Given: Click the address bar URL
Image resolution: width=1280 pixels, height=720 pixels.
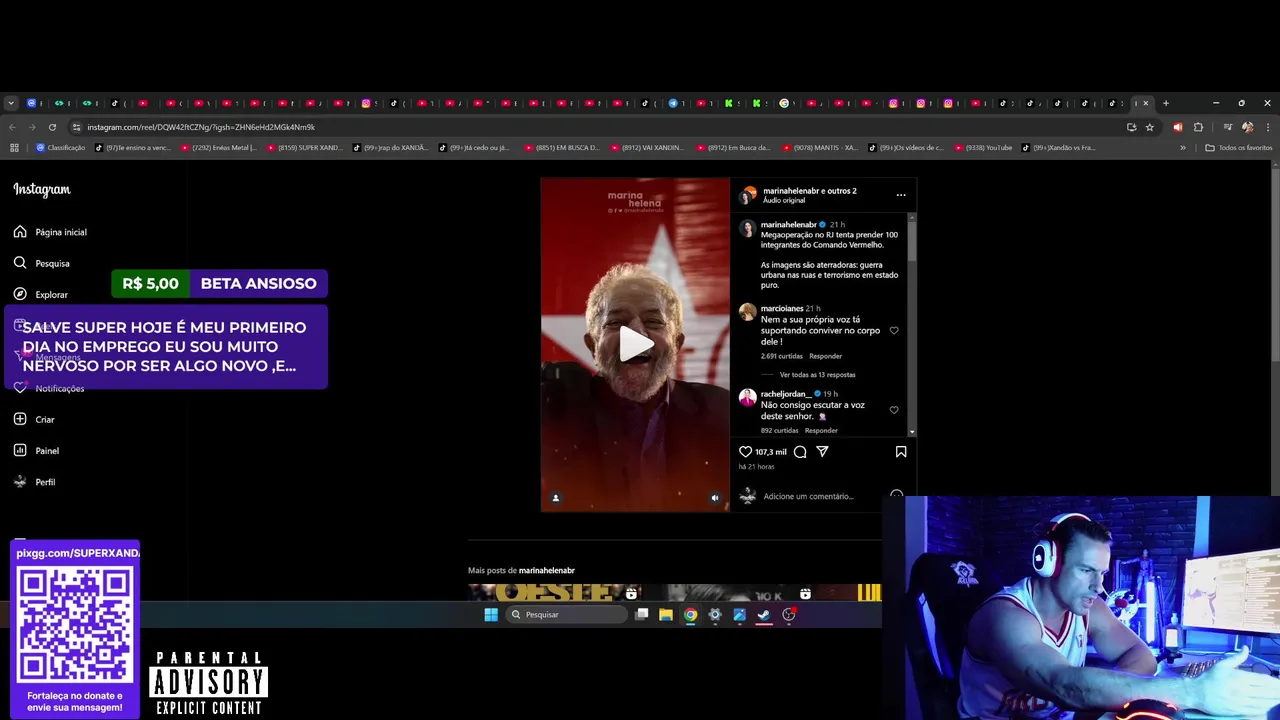Looking at the screenshot, I should click(x=201, y=127).
